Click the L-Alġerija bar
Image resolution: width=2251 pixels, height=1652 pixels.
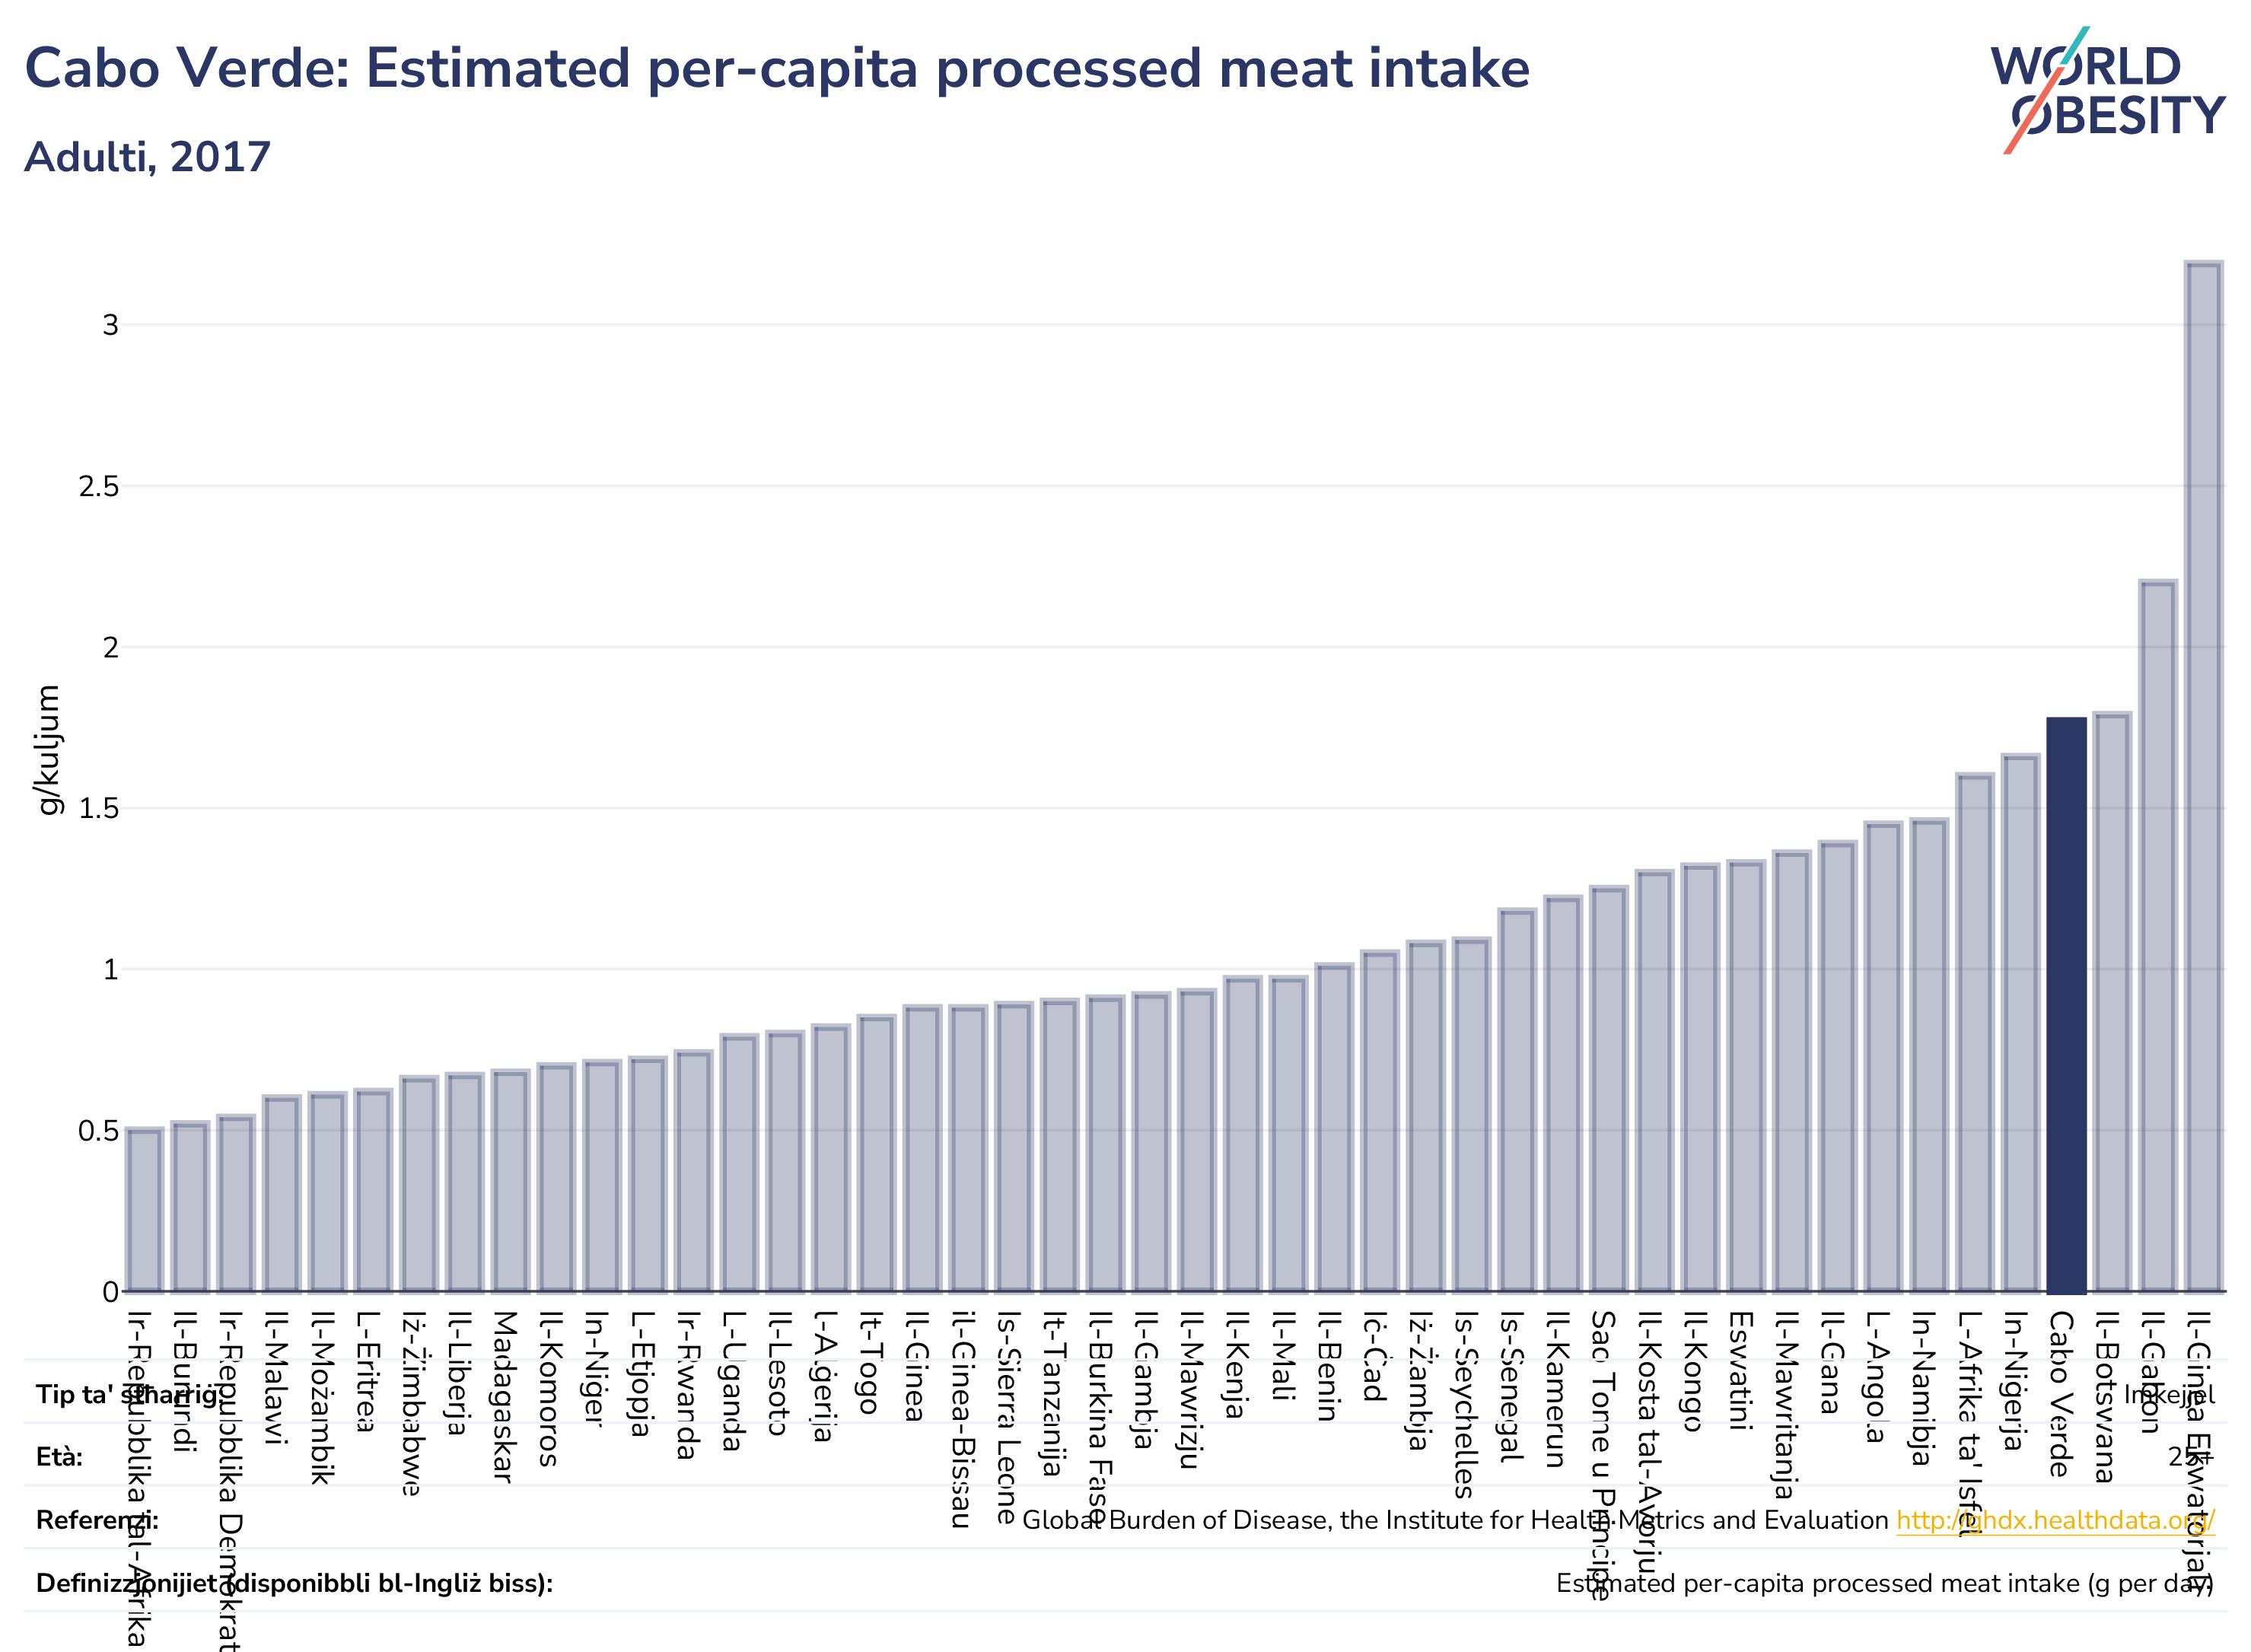click(830, 1159)
